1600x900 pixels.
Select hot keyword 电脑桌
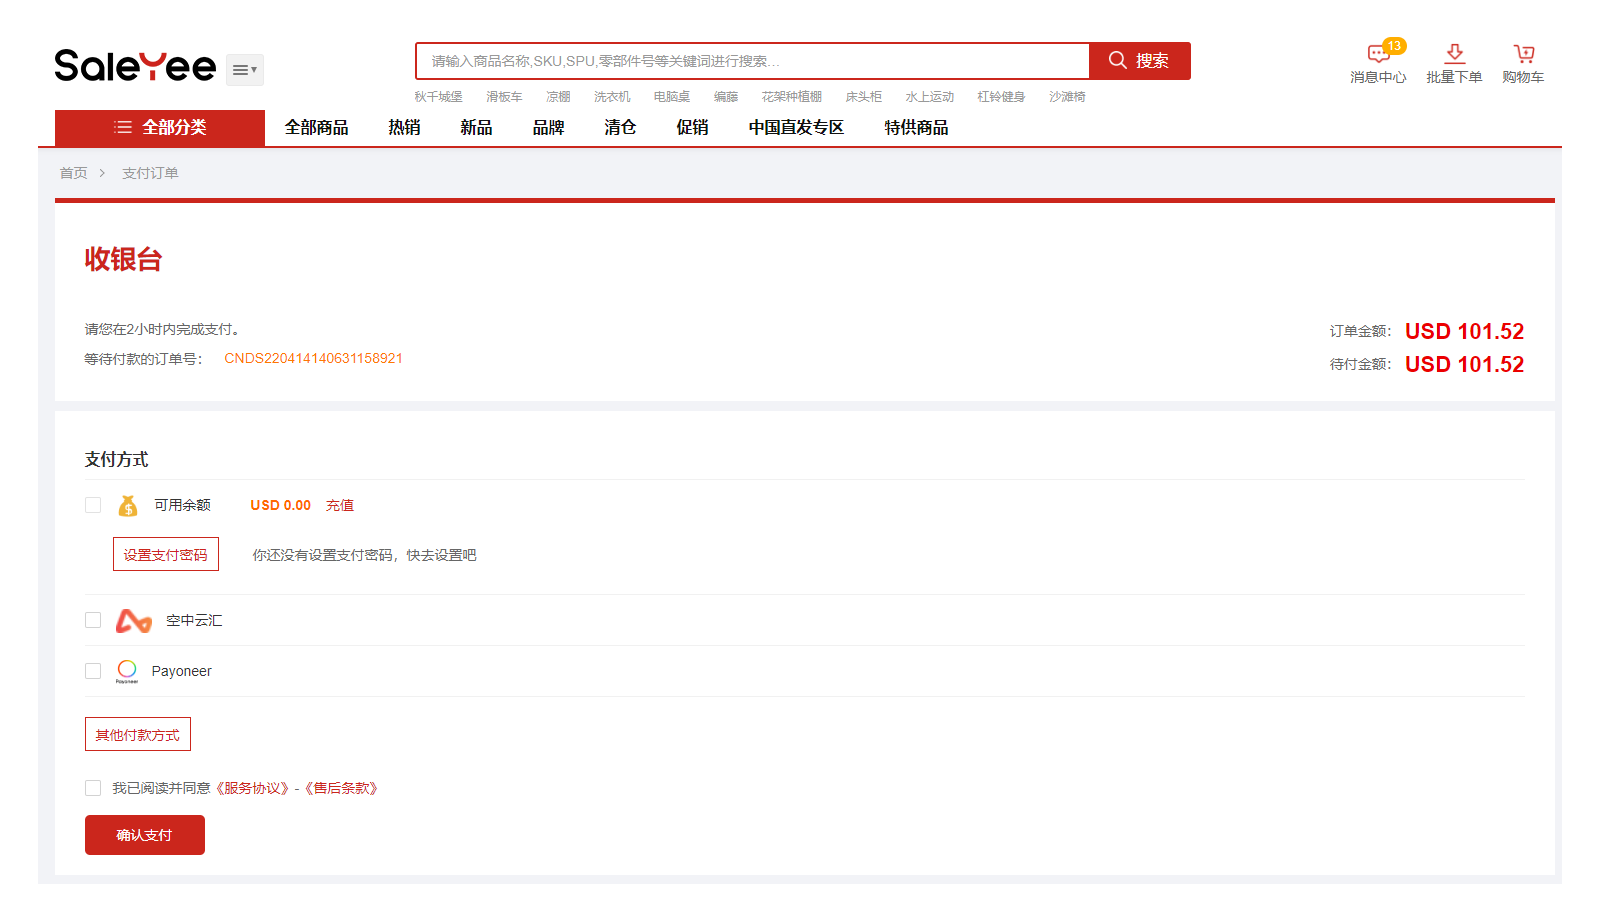pos(672,97)
